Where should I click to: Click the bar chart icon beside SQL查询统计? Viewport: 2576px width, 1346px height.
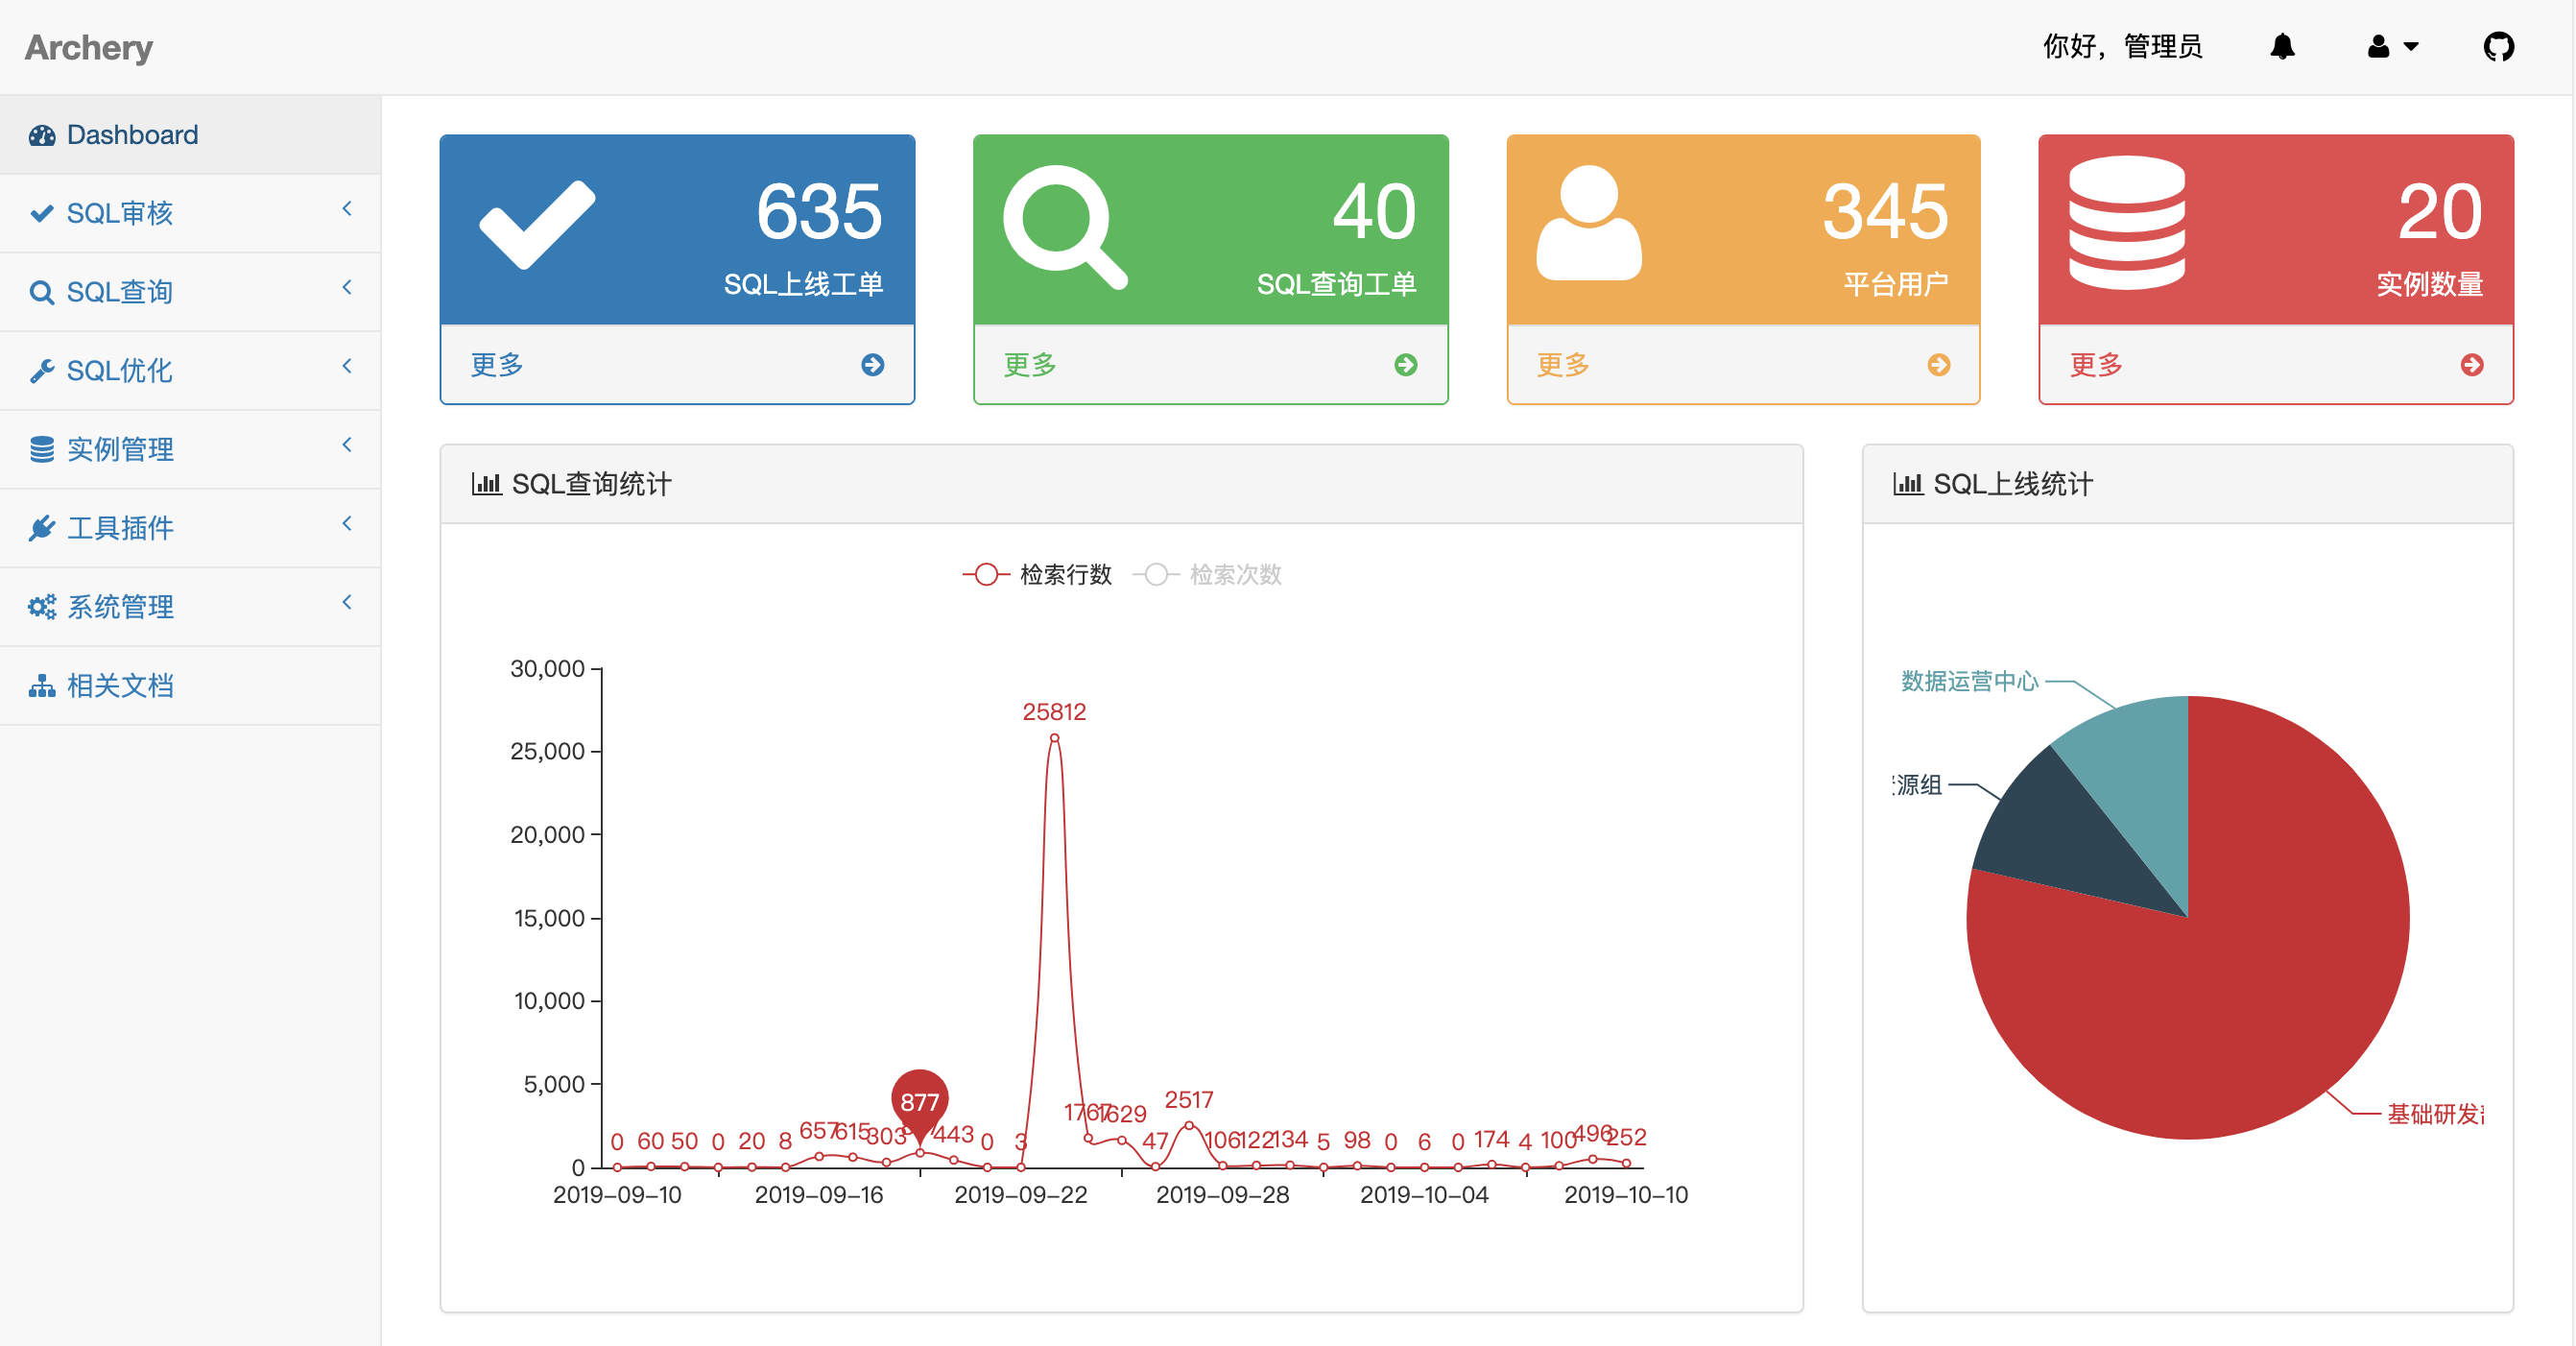point(486,484)
